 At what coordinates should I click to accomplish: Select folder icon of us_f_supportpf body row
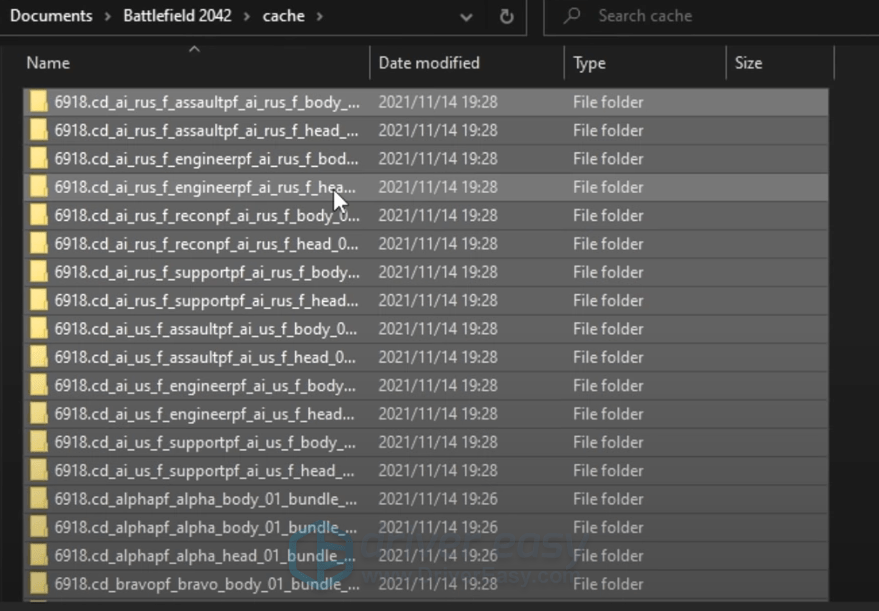39,442
